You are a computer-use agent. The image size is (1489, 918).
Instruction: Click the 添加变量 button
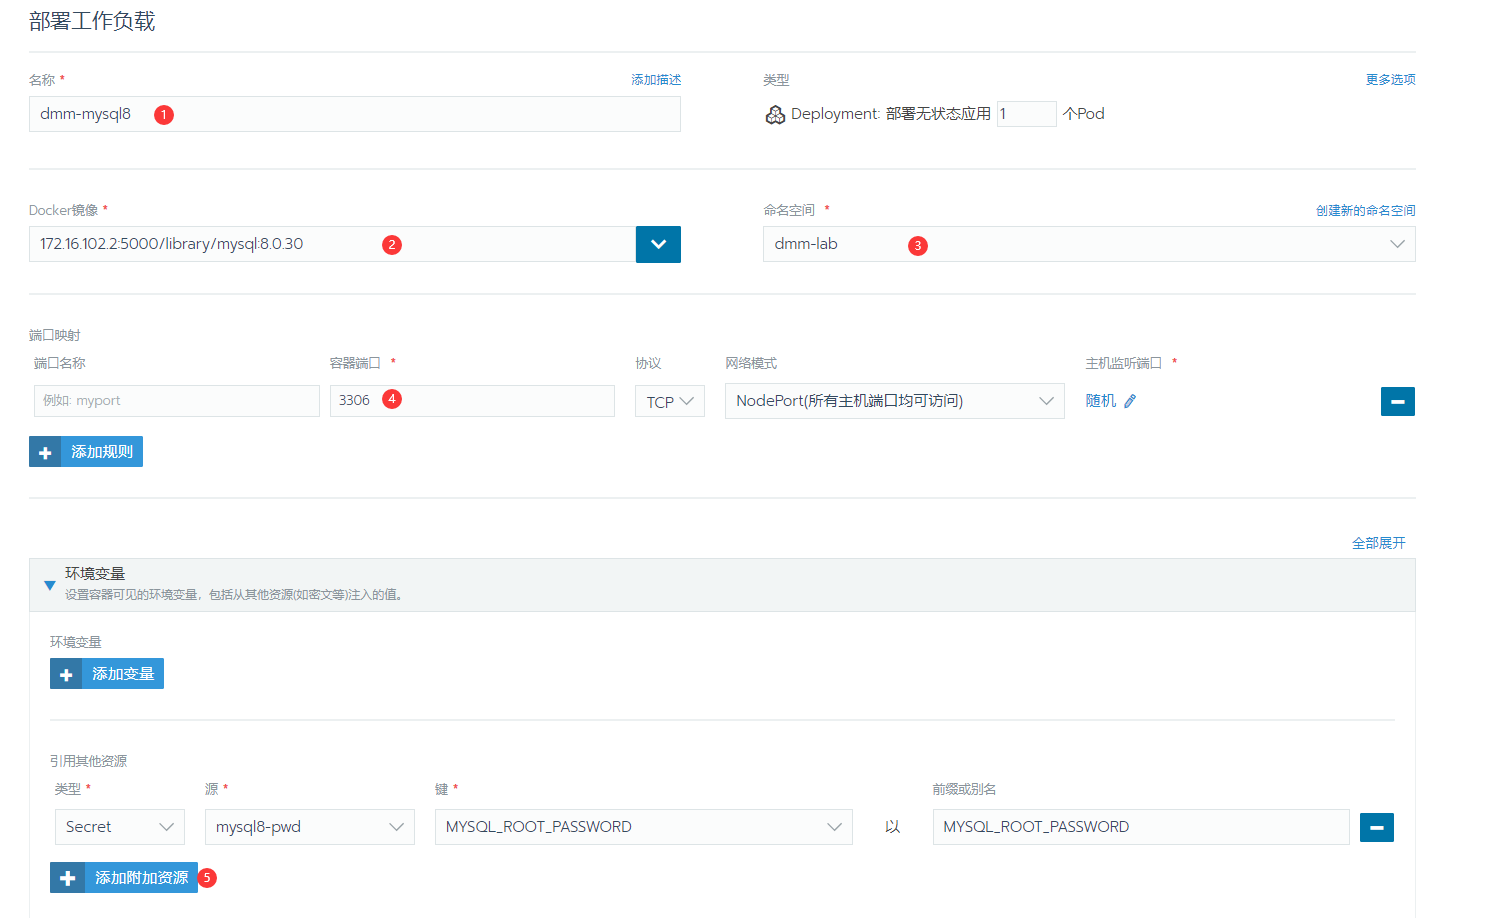click(x=107, y=674)
